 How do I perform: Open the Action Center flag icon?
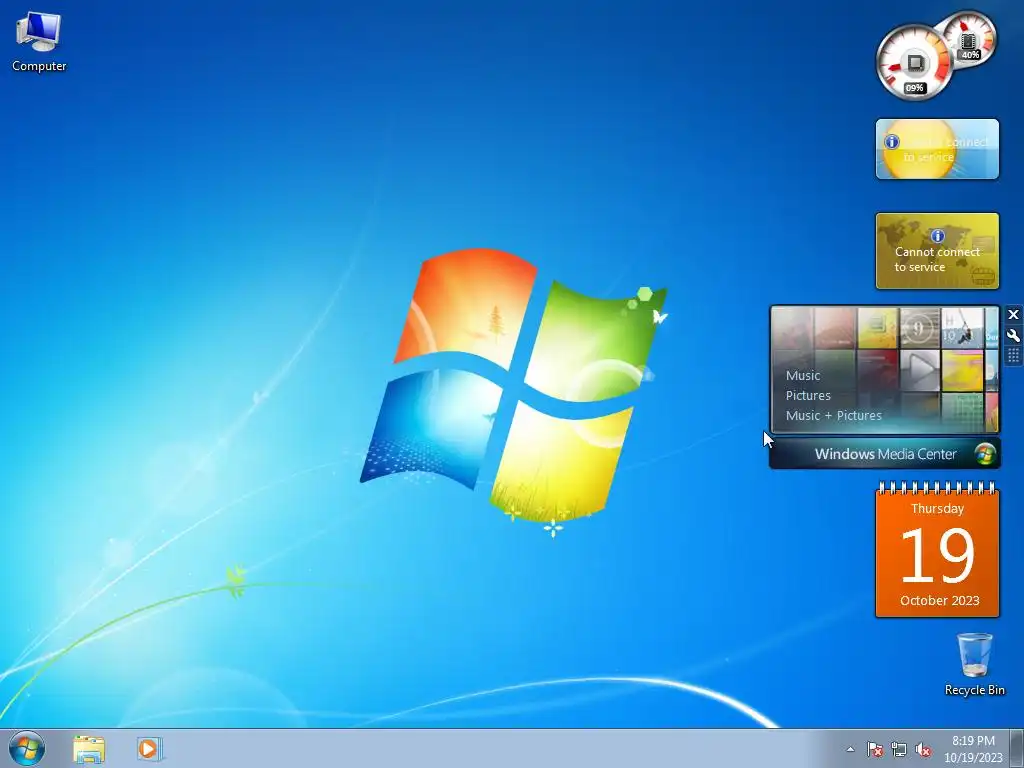(x=874, y=749)
